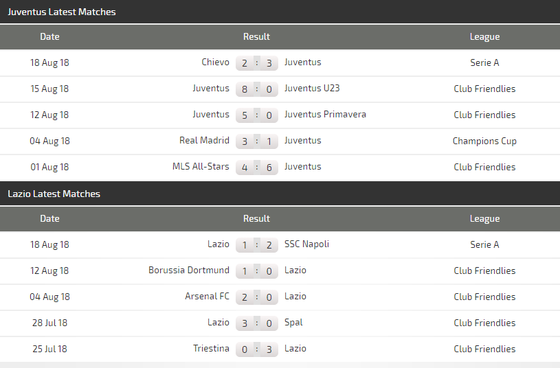Click the Champions Cup league entry

(x=484, y=141)
